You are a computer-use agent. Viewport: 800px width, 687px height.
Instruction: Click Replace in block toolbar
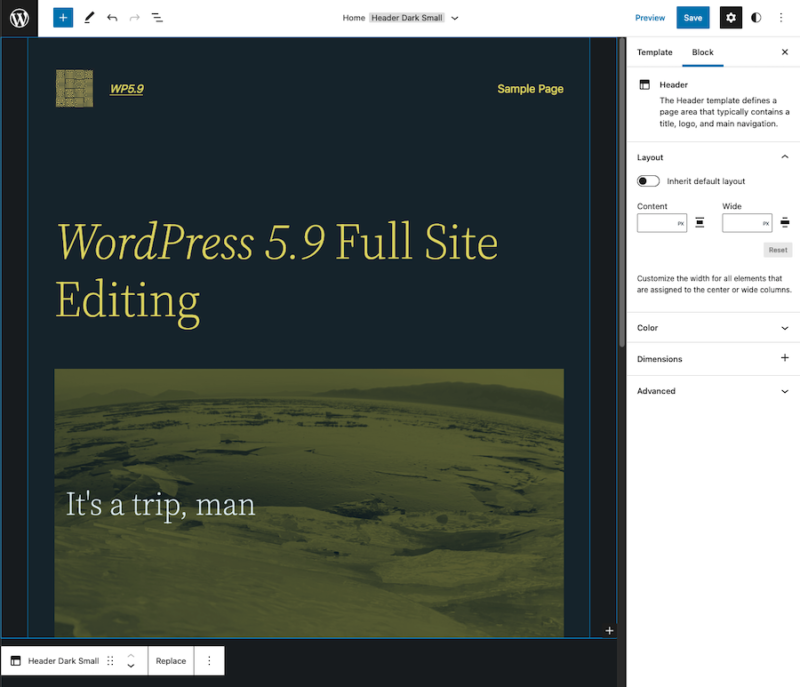tap(171, 661)
